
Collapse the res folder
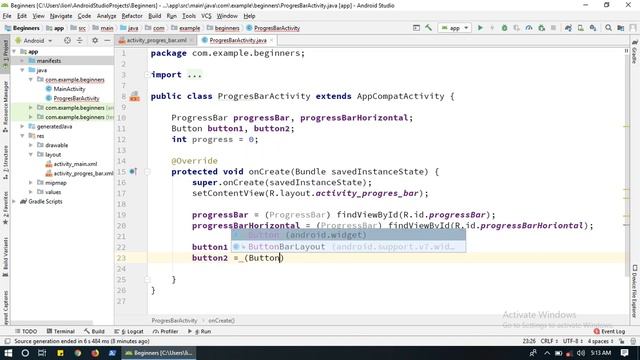coord(22,136)
